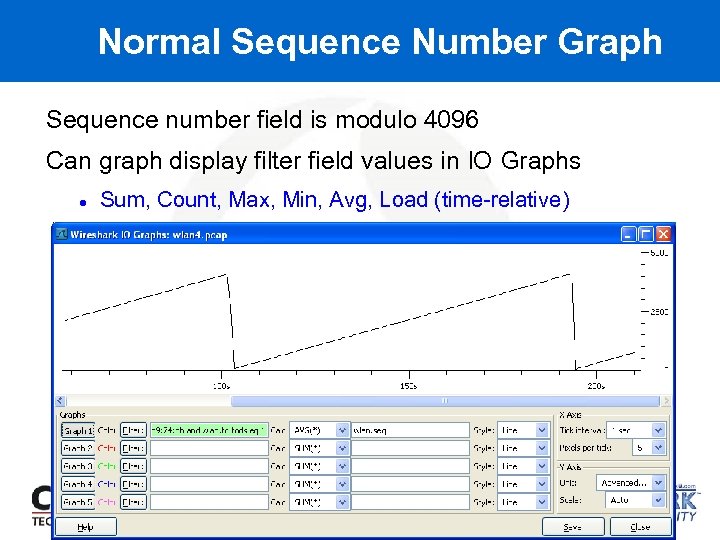Click the Graph 3 calc field entry
Screen dimensions: 720x540
click(411, 466)
